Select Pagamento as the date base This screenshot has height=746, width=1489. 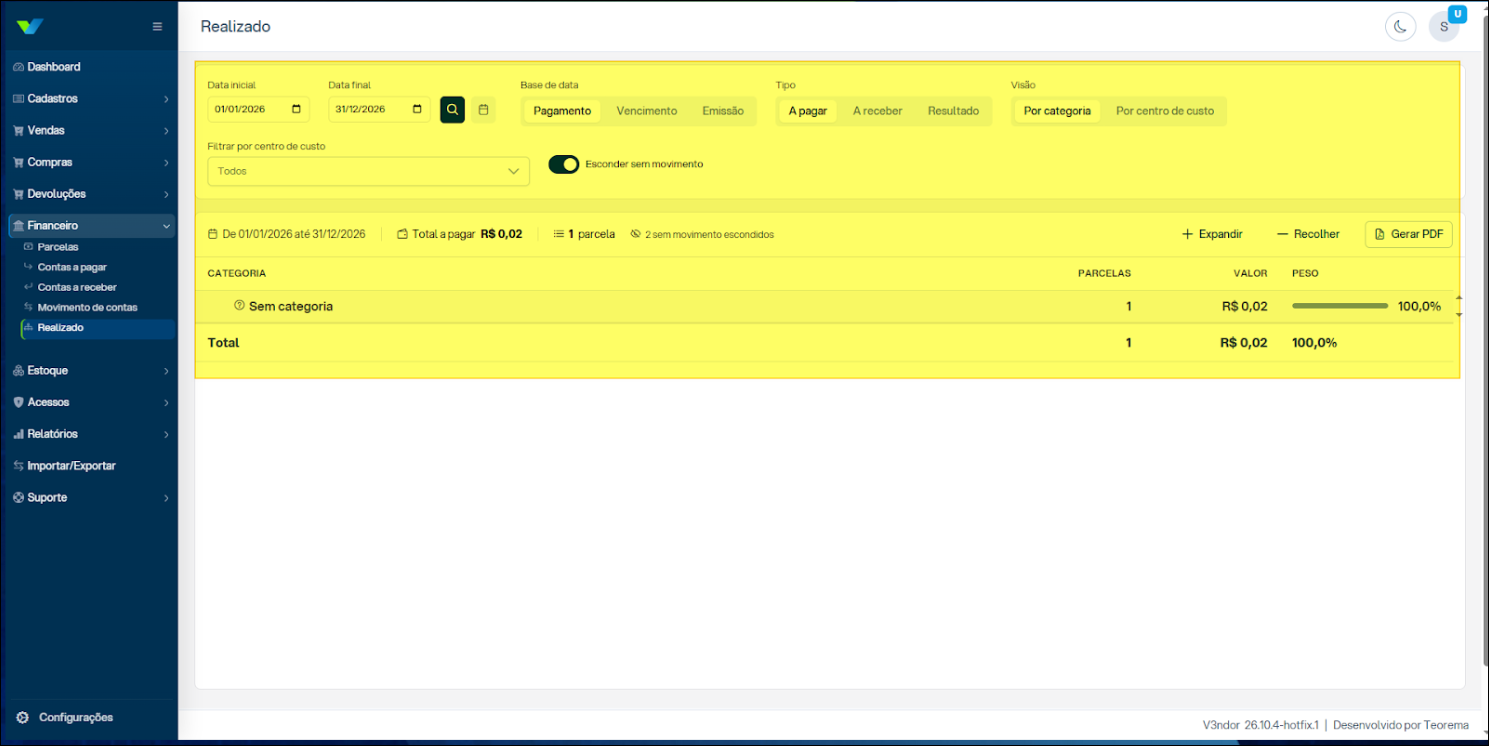click(x=562, y=111)
